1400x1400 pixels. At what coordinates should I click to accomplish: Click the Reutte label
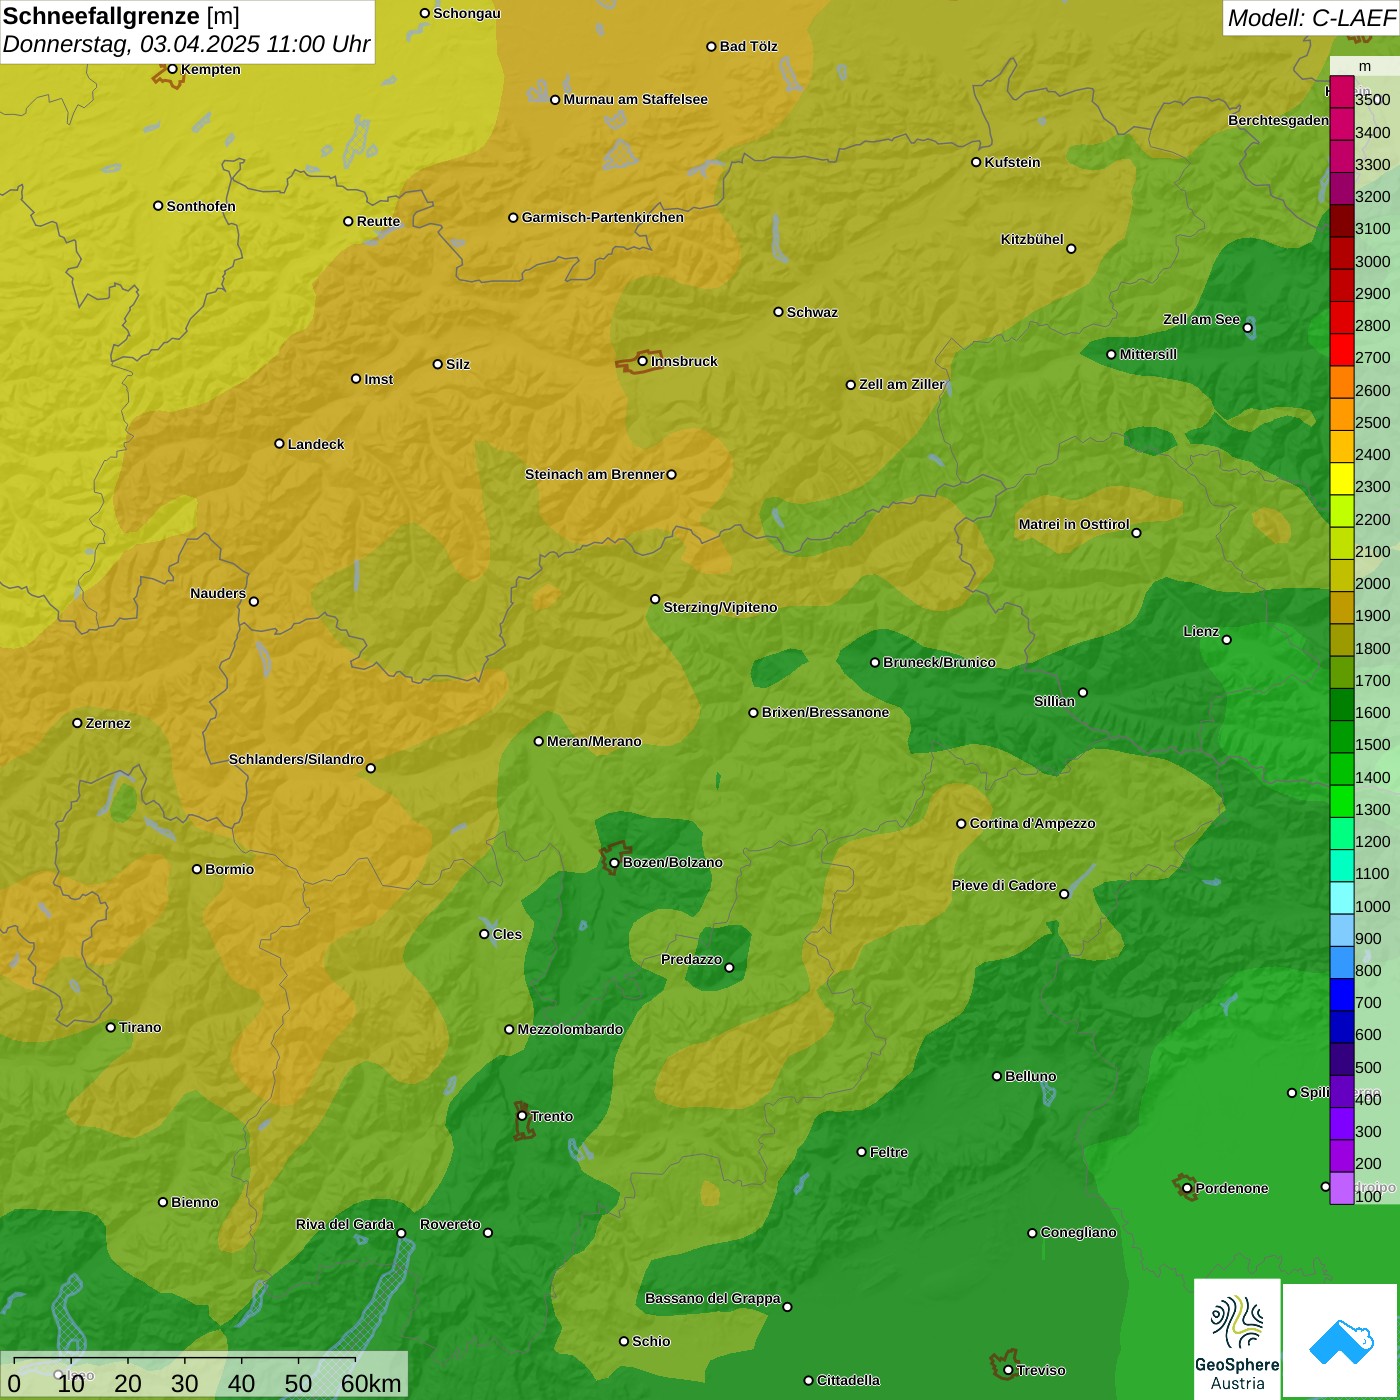378,221
